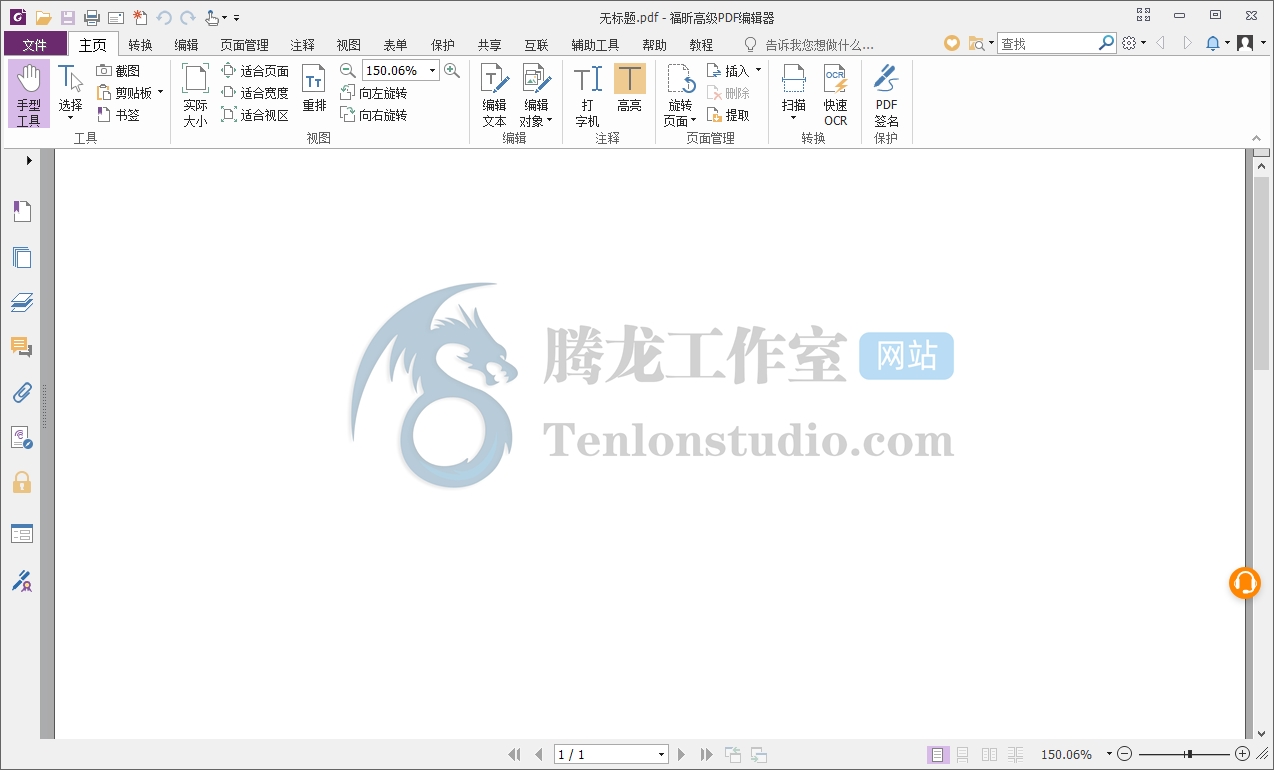Choose Fit Width (适合宽度)
1274x770 pixels.
[255, 93]
